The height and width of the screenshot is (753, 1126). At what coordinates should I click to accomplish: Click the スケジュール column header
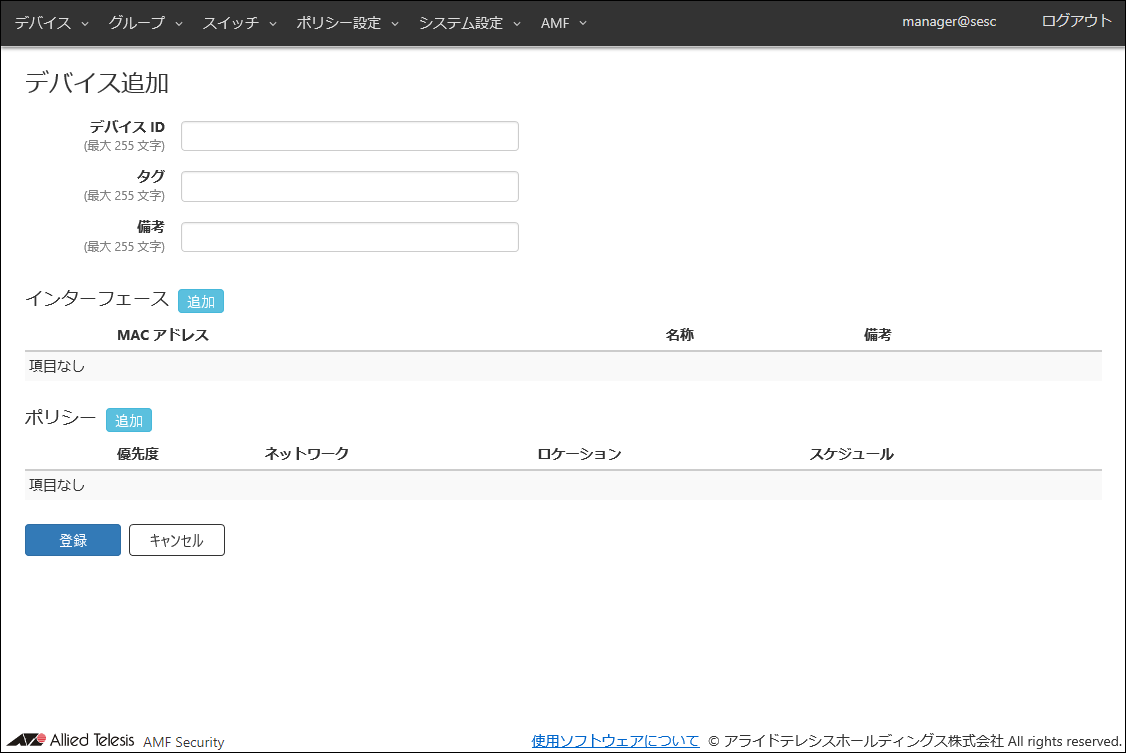(852, 454)
